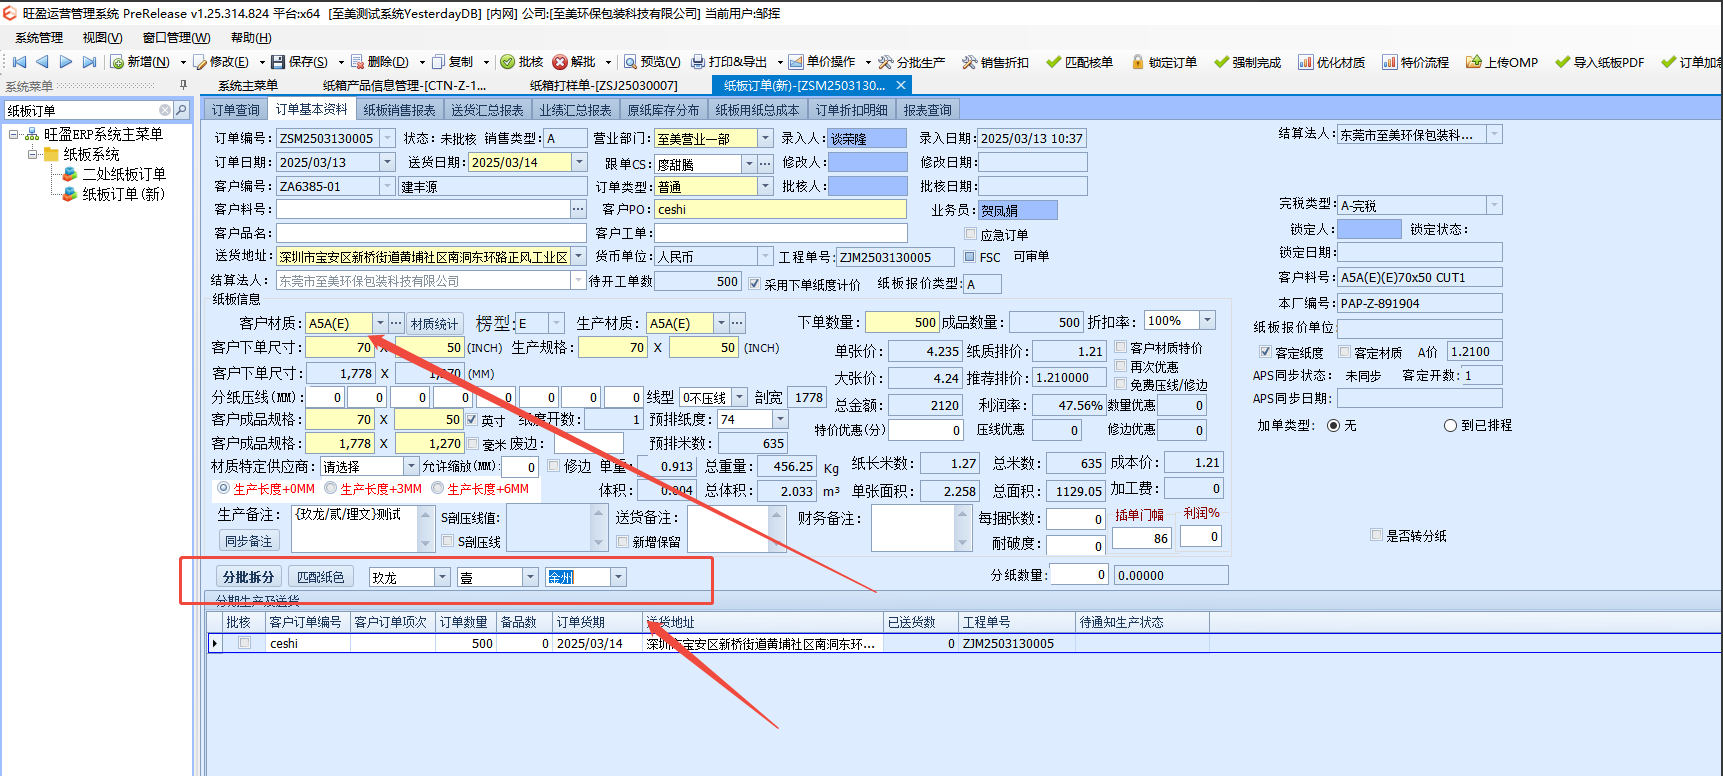Open 纸板订单 (新) tree item
Viewport: 1723px width, 776px height.
[x=123, y=194]
